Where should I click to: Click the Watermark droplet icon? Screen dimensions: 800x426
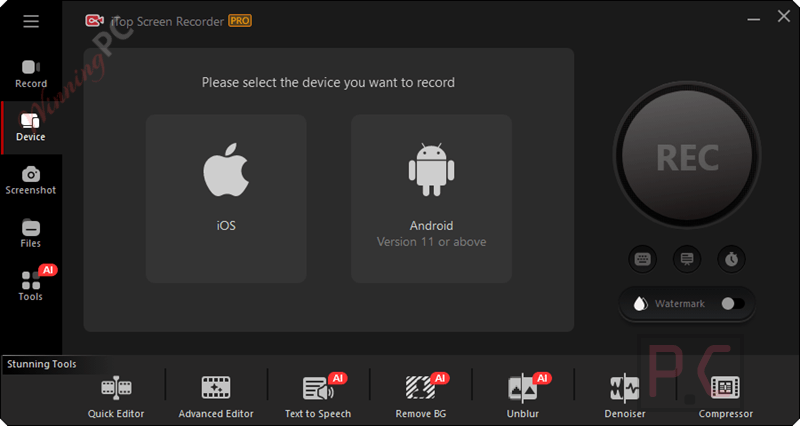point(640,304)
